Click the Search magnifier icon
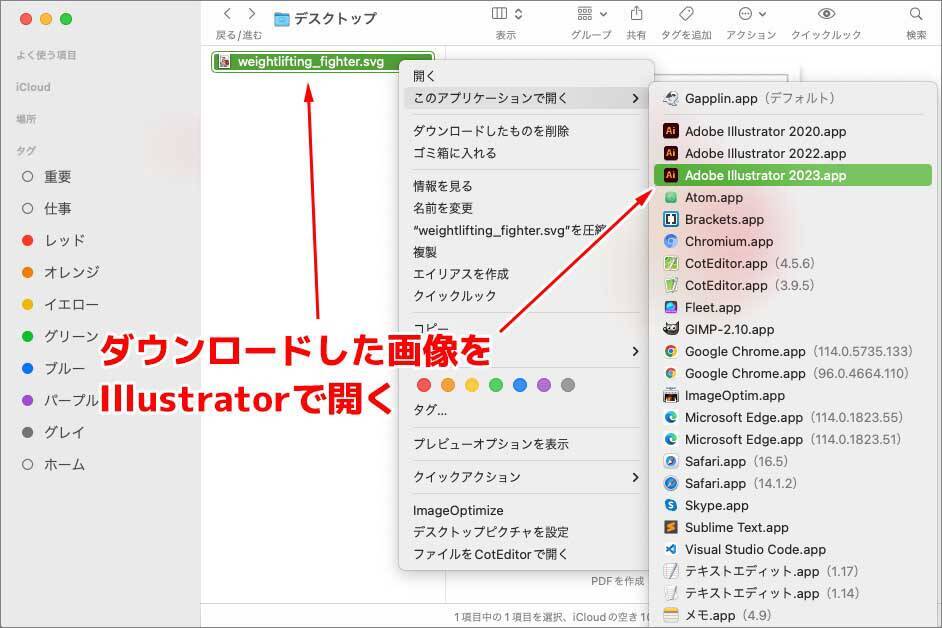942x628 pixels. click(916, 15)
